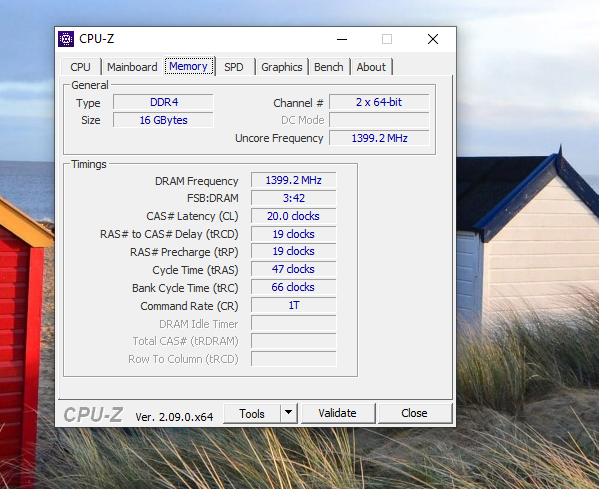Switch to the Graphics tab
599x489 pixels.
point(282,67)
